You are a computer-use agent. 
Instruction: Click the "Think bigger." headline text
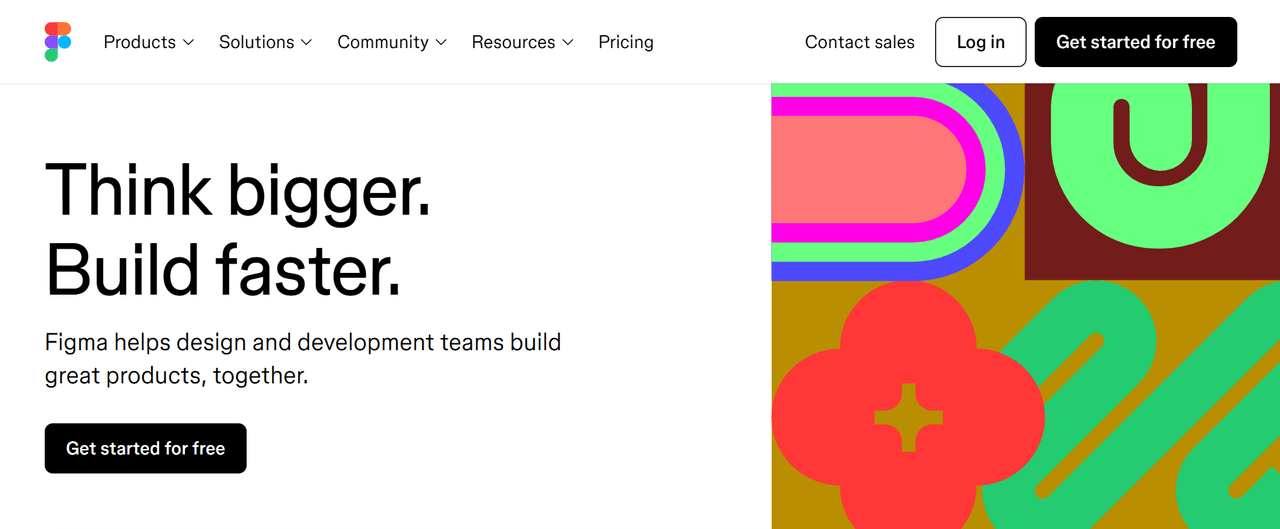238,189
